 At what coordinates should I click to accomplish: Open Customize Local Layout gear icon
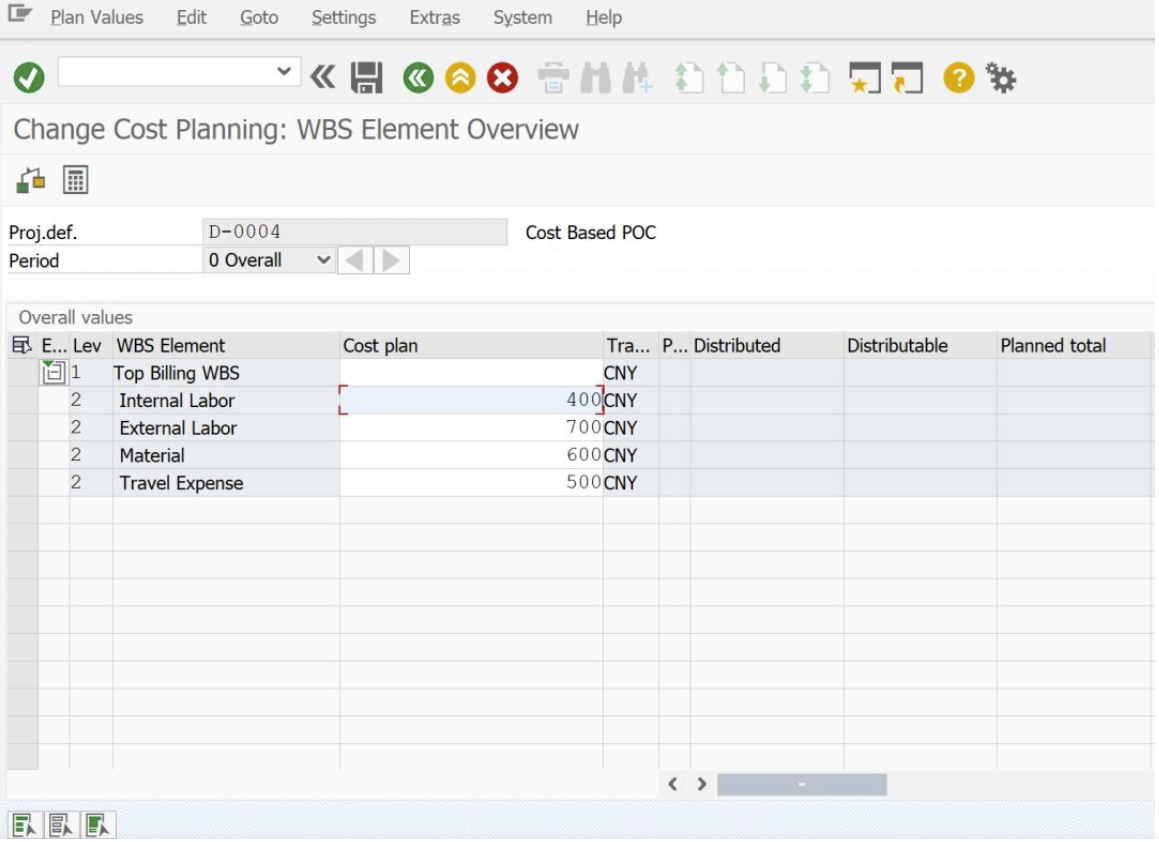(1002, 78)
